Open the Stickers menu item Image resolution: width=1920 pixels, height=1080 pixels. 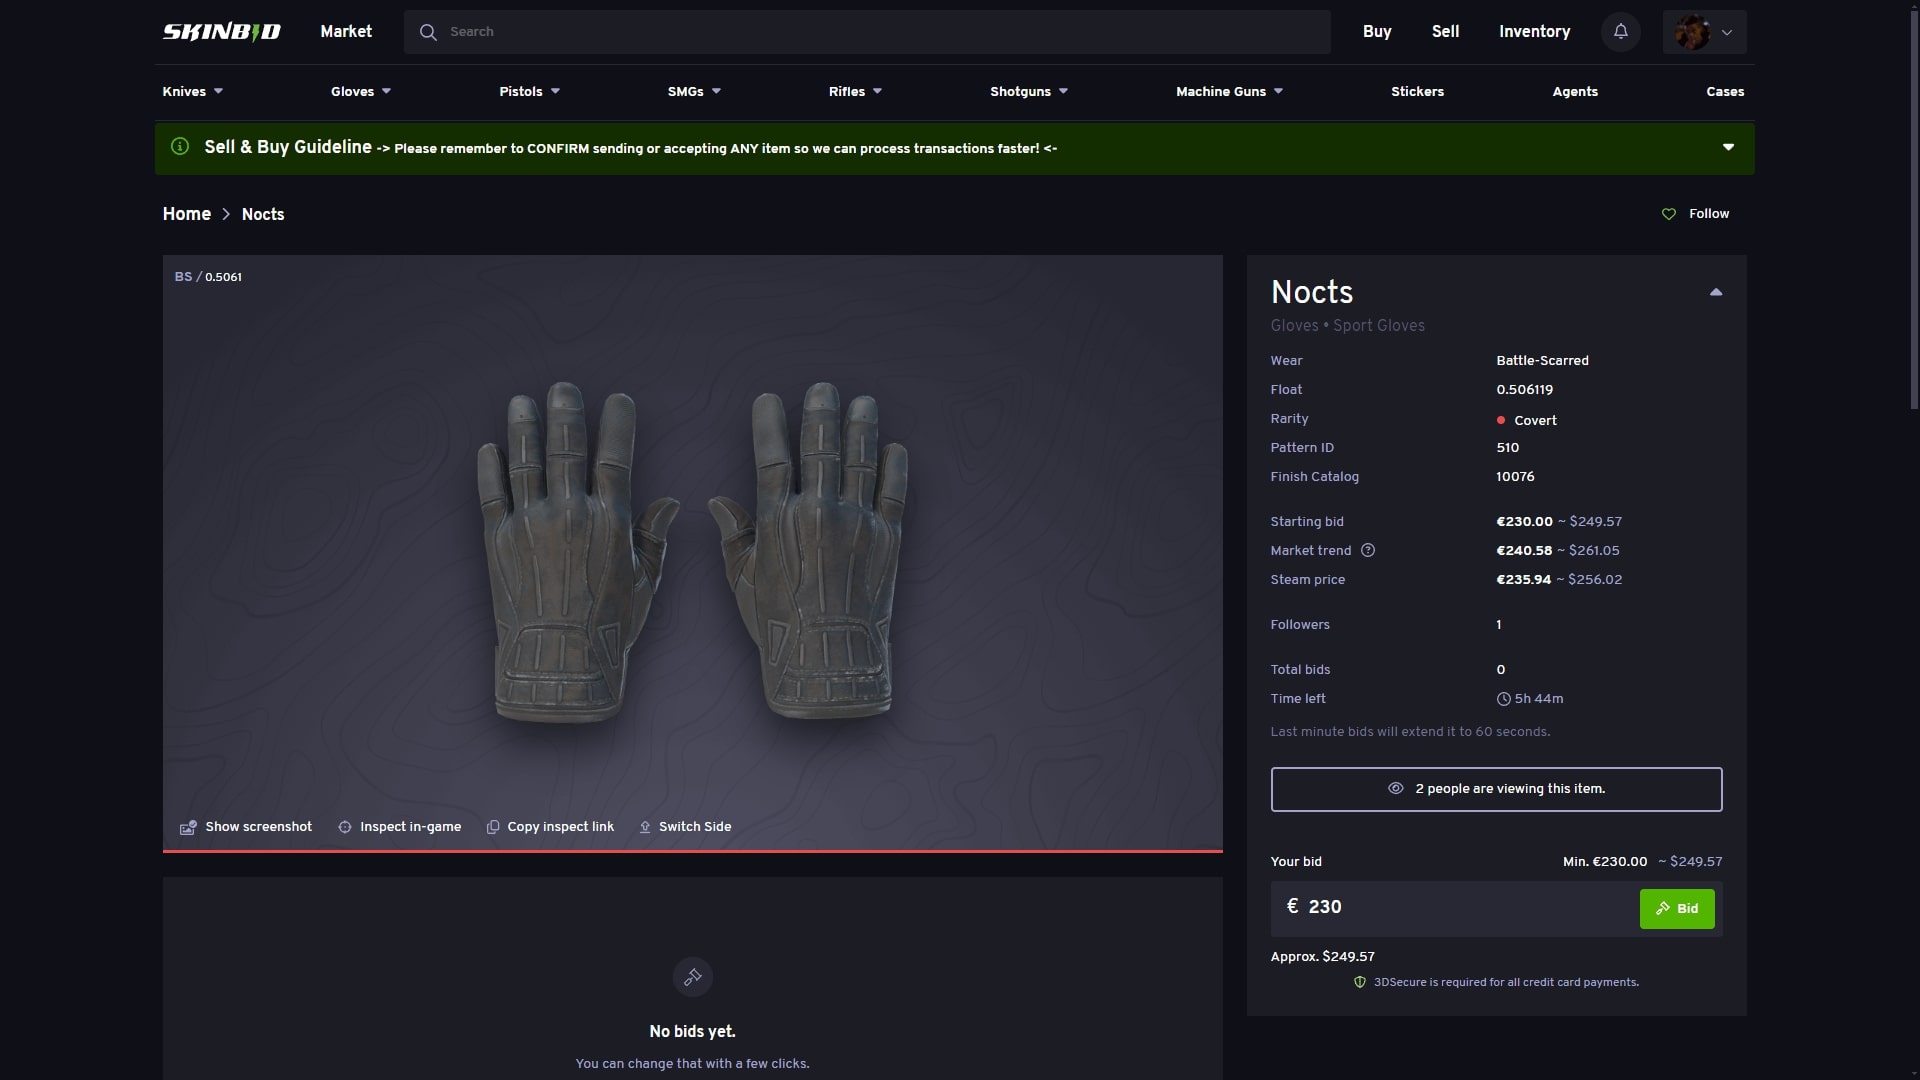[1417, 91]
